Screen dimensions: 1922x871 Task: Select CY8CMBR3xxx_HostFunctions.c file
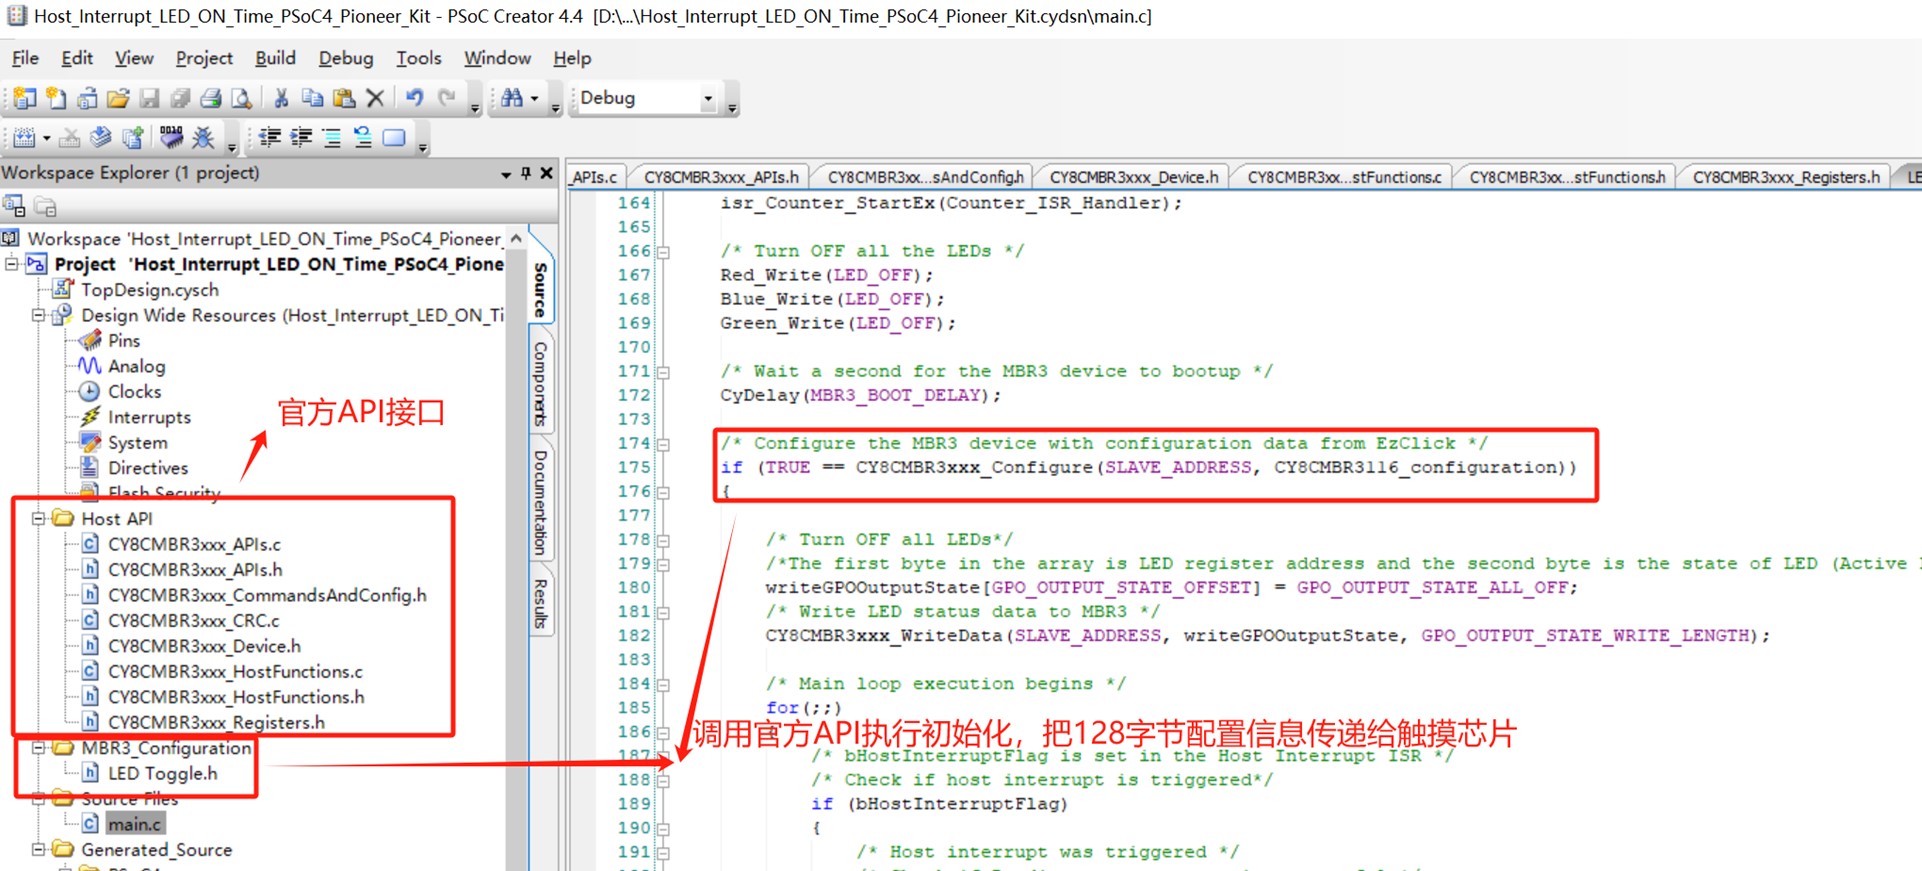[235, 671]
